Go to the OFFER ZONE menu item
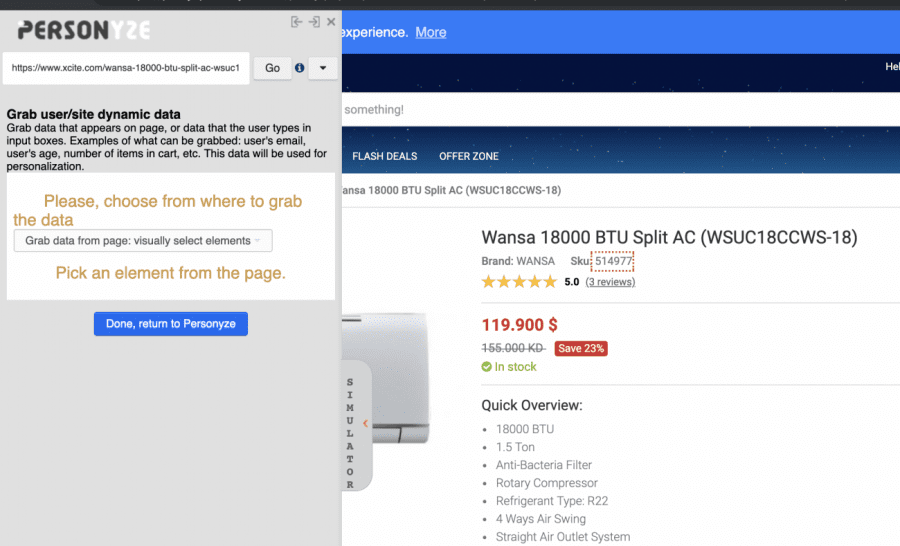This screenshot has width=900, height=546. (469, 156)
